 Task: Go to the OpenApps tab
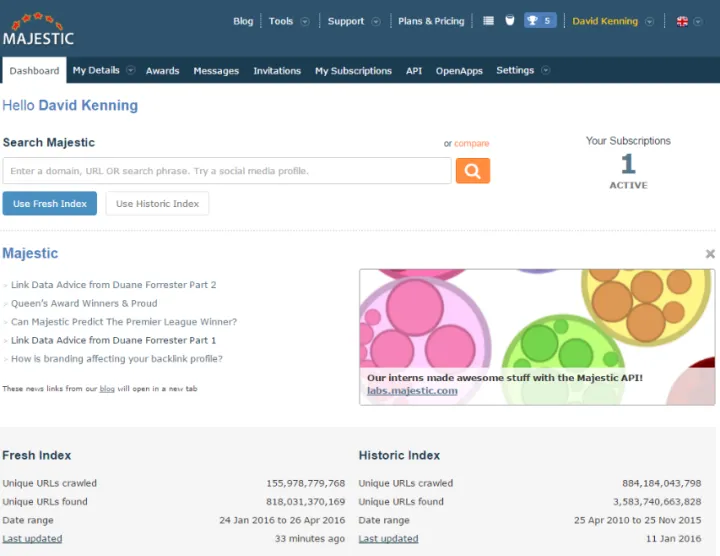tap(459, 71)
